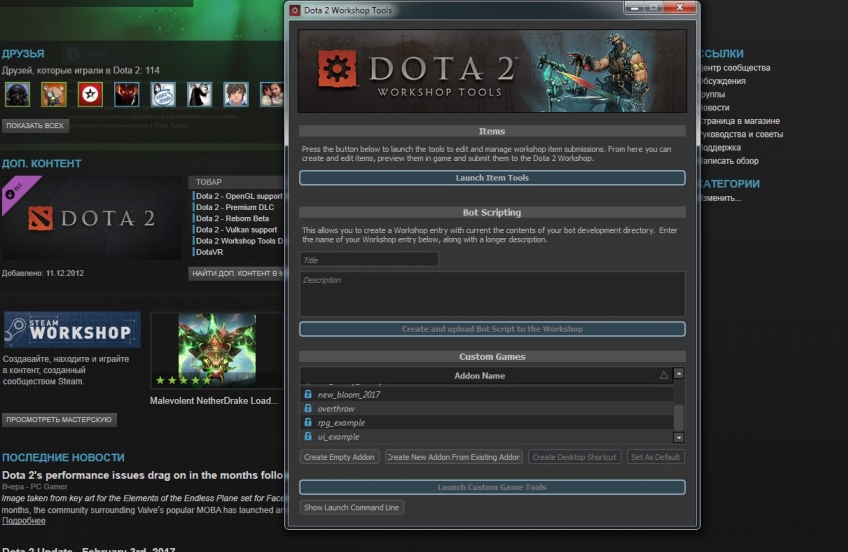This screenshot has height=552, width=848.
Task: Click the gear logo in Workshop Tools banner
Action: pyautogui.click(x=337, y=69)
